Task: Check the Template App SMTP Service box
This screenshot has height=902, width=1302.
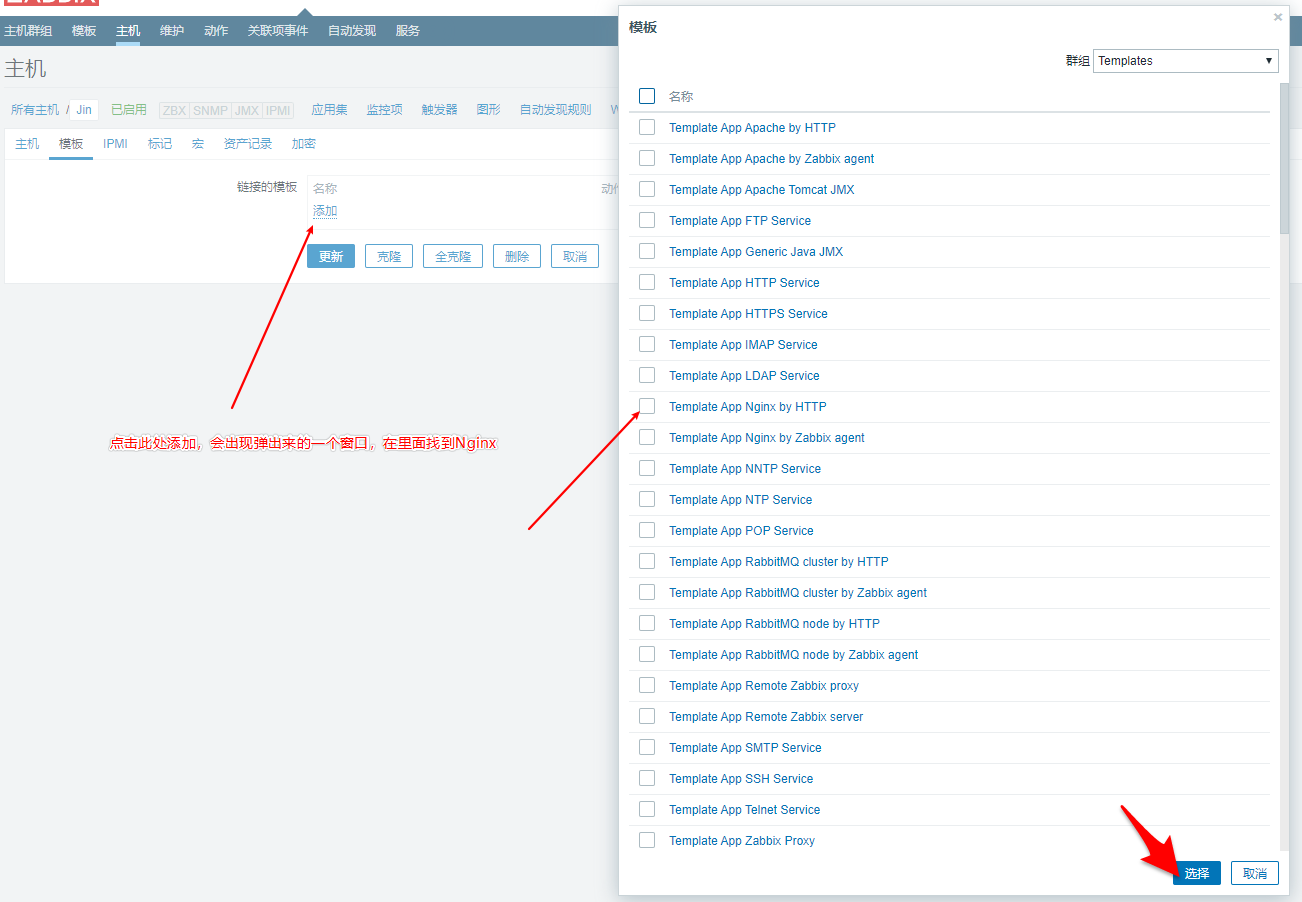Action: (647, 747)
